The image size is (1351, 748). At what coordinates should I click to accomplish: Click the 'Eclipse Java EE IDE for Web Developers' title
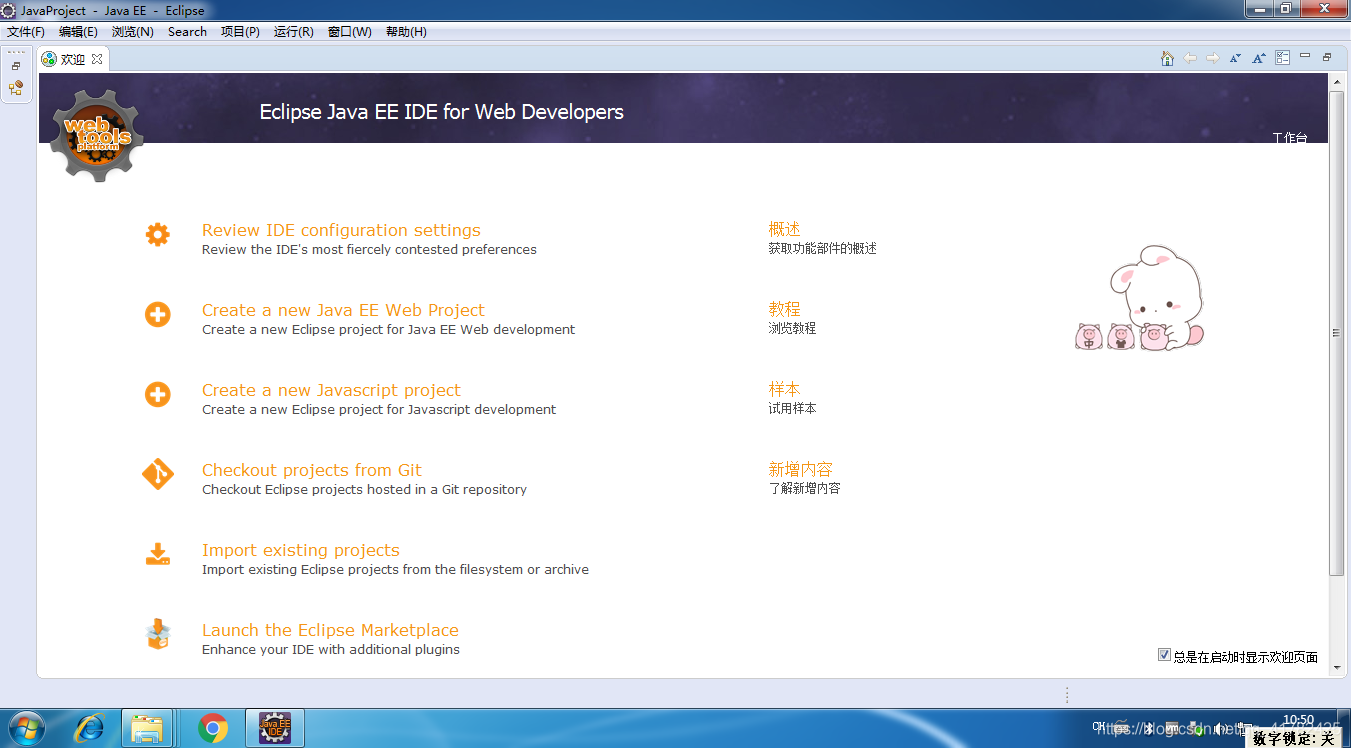pos(441,112)
